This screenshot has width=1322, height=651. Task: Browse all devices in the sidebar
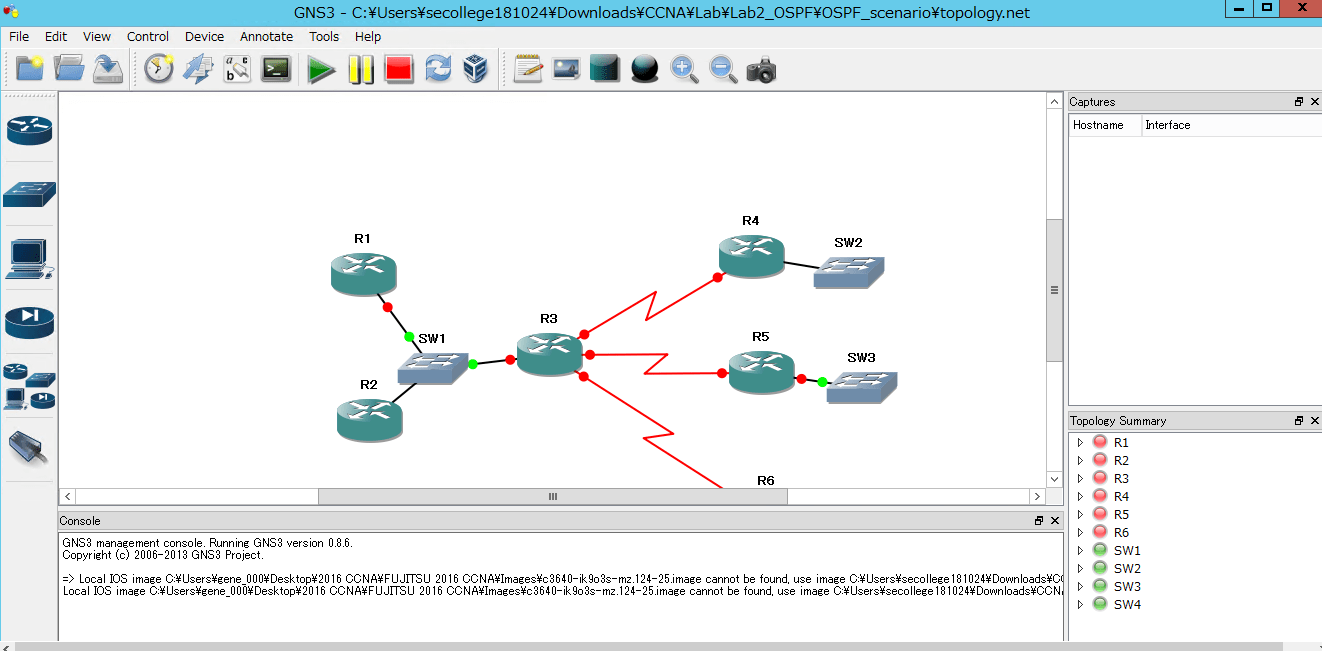pyautogui.click(x=30, y=387)
